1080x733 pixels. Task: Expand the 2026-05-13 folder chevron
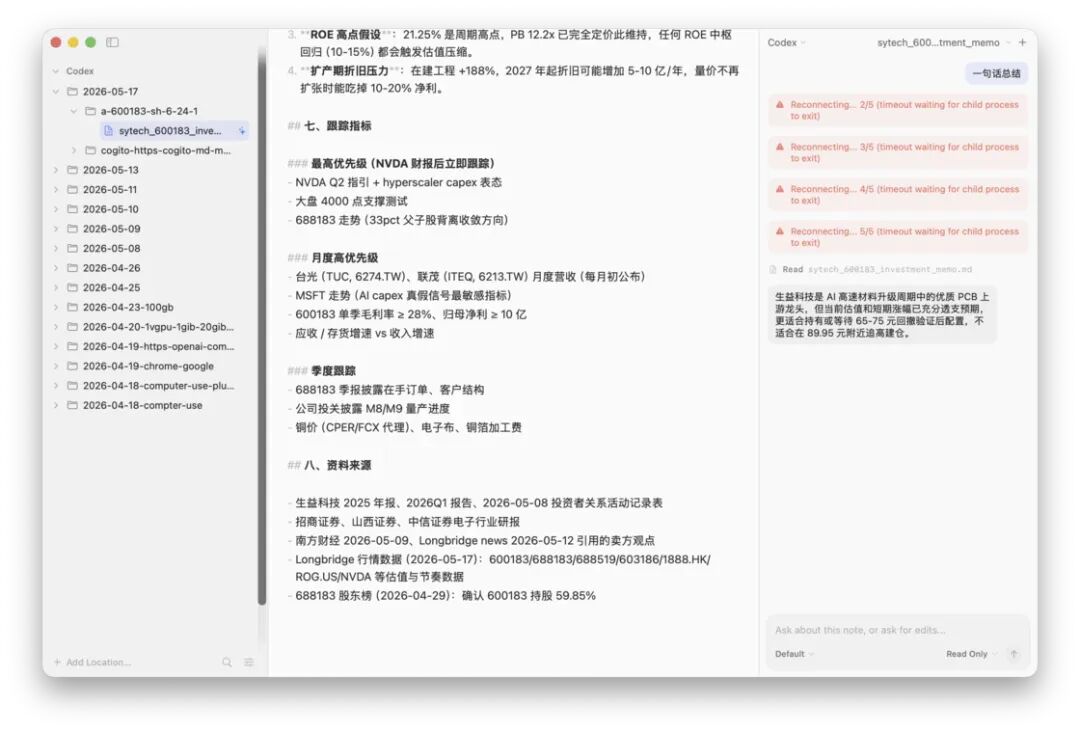pos(56,170)
